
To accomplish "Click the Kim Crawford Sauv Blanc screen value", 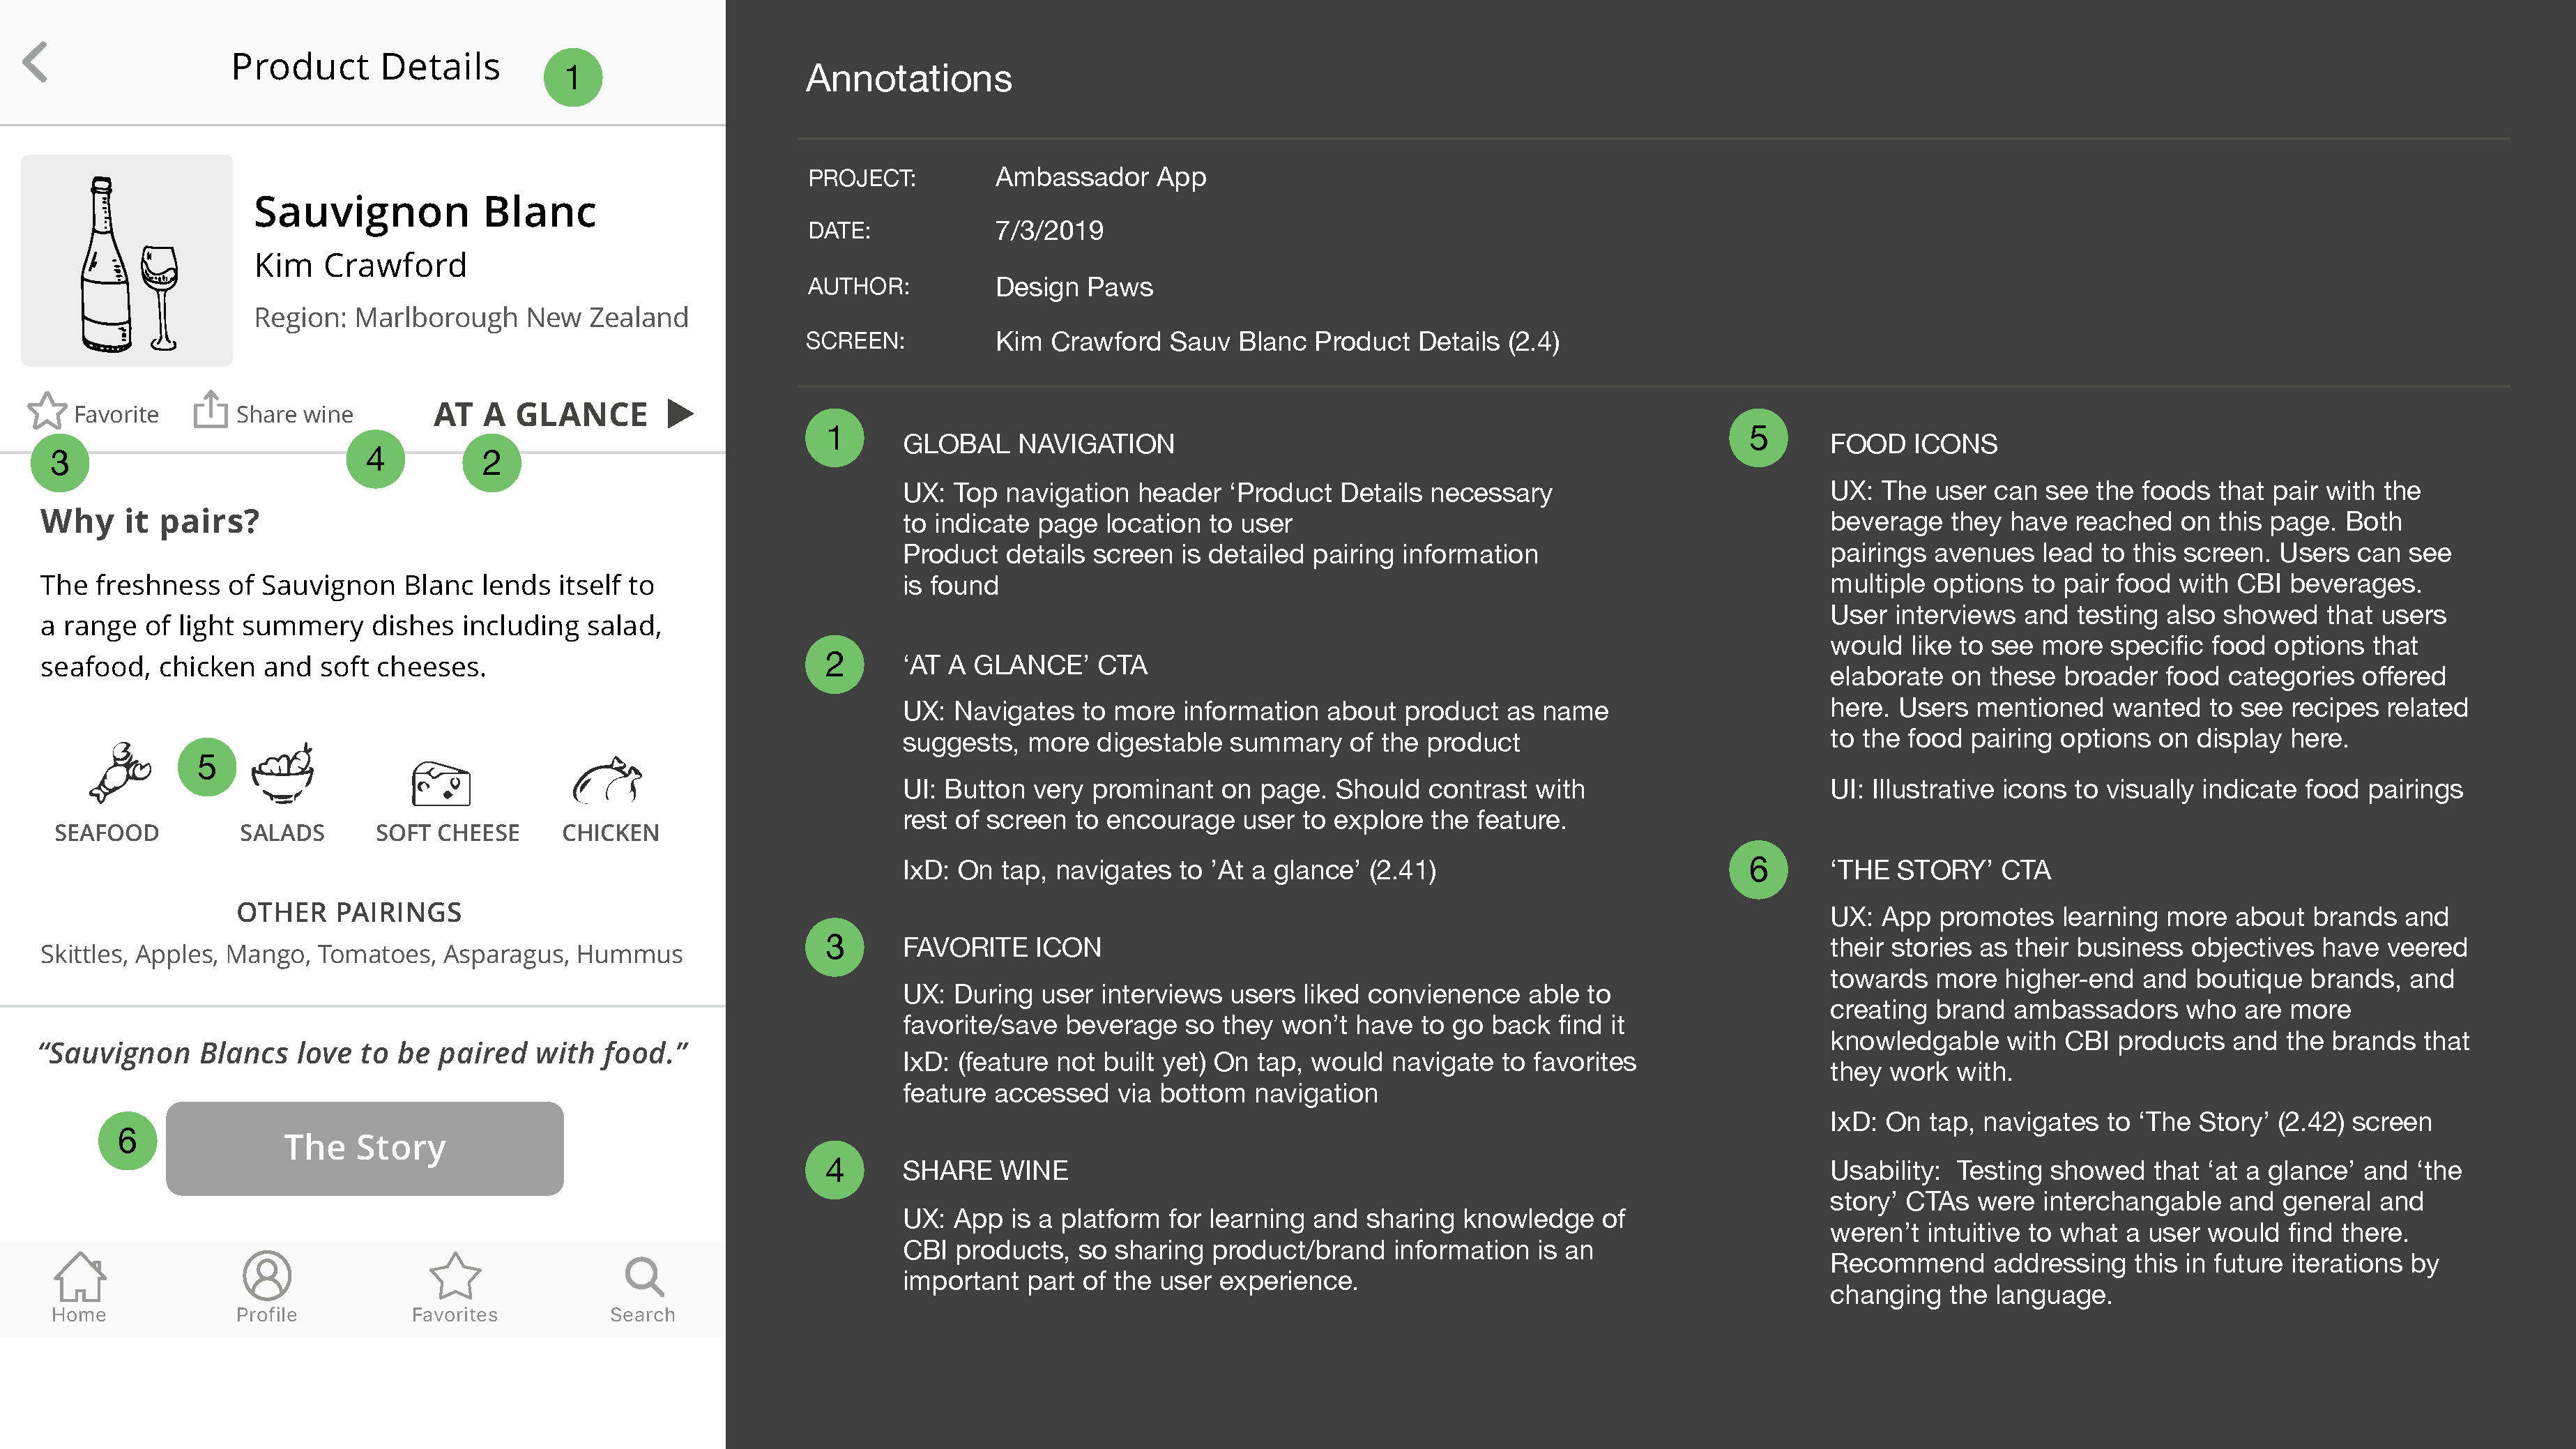I will pos(1277,341).
